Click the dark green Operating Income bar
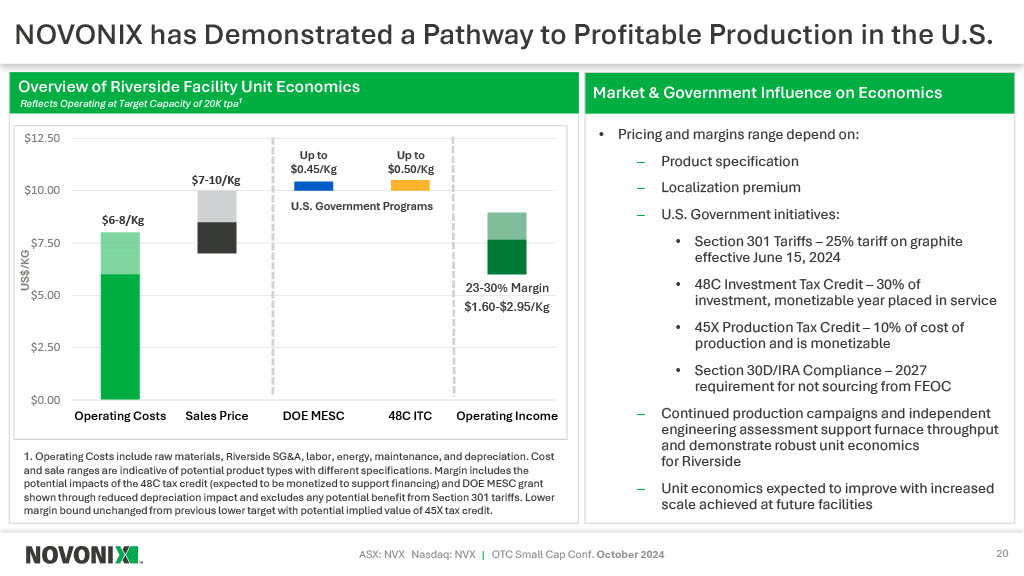 click(507, 257)
